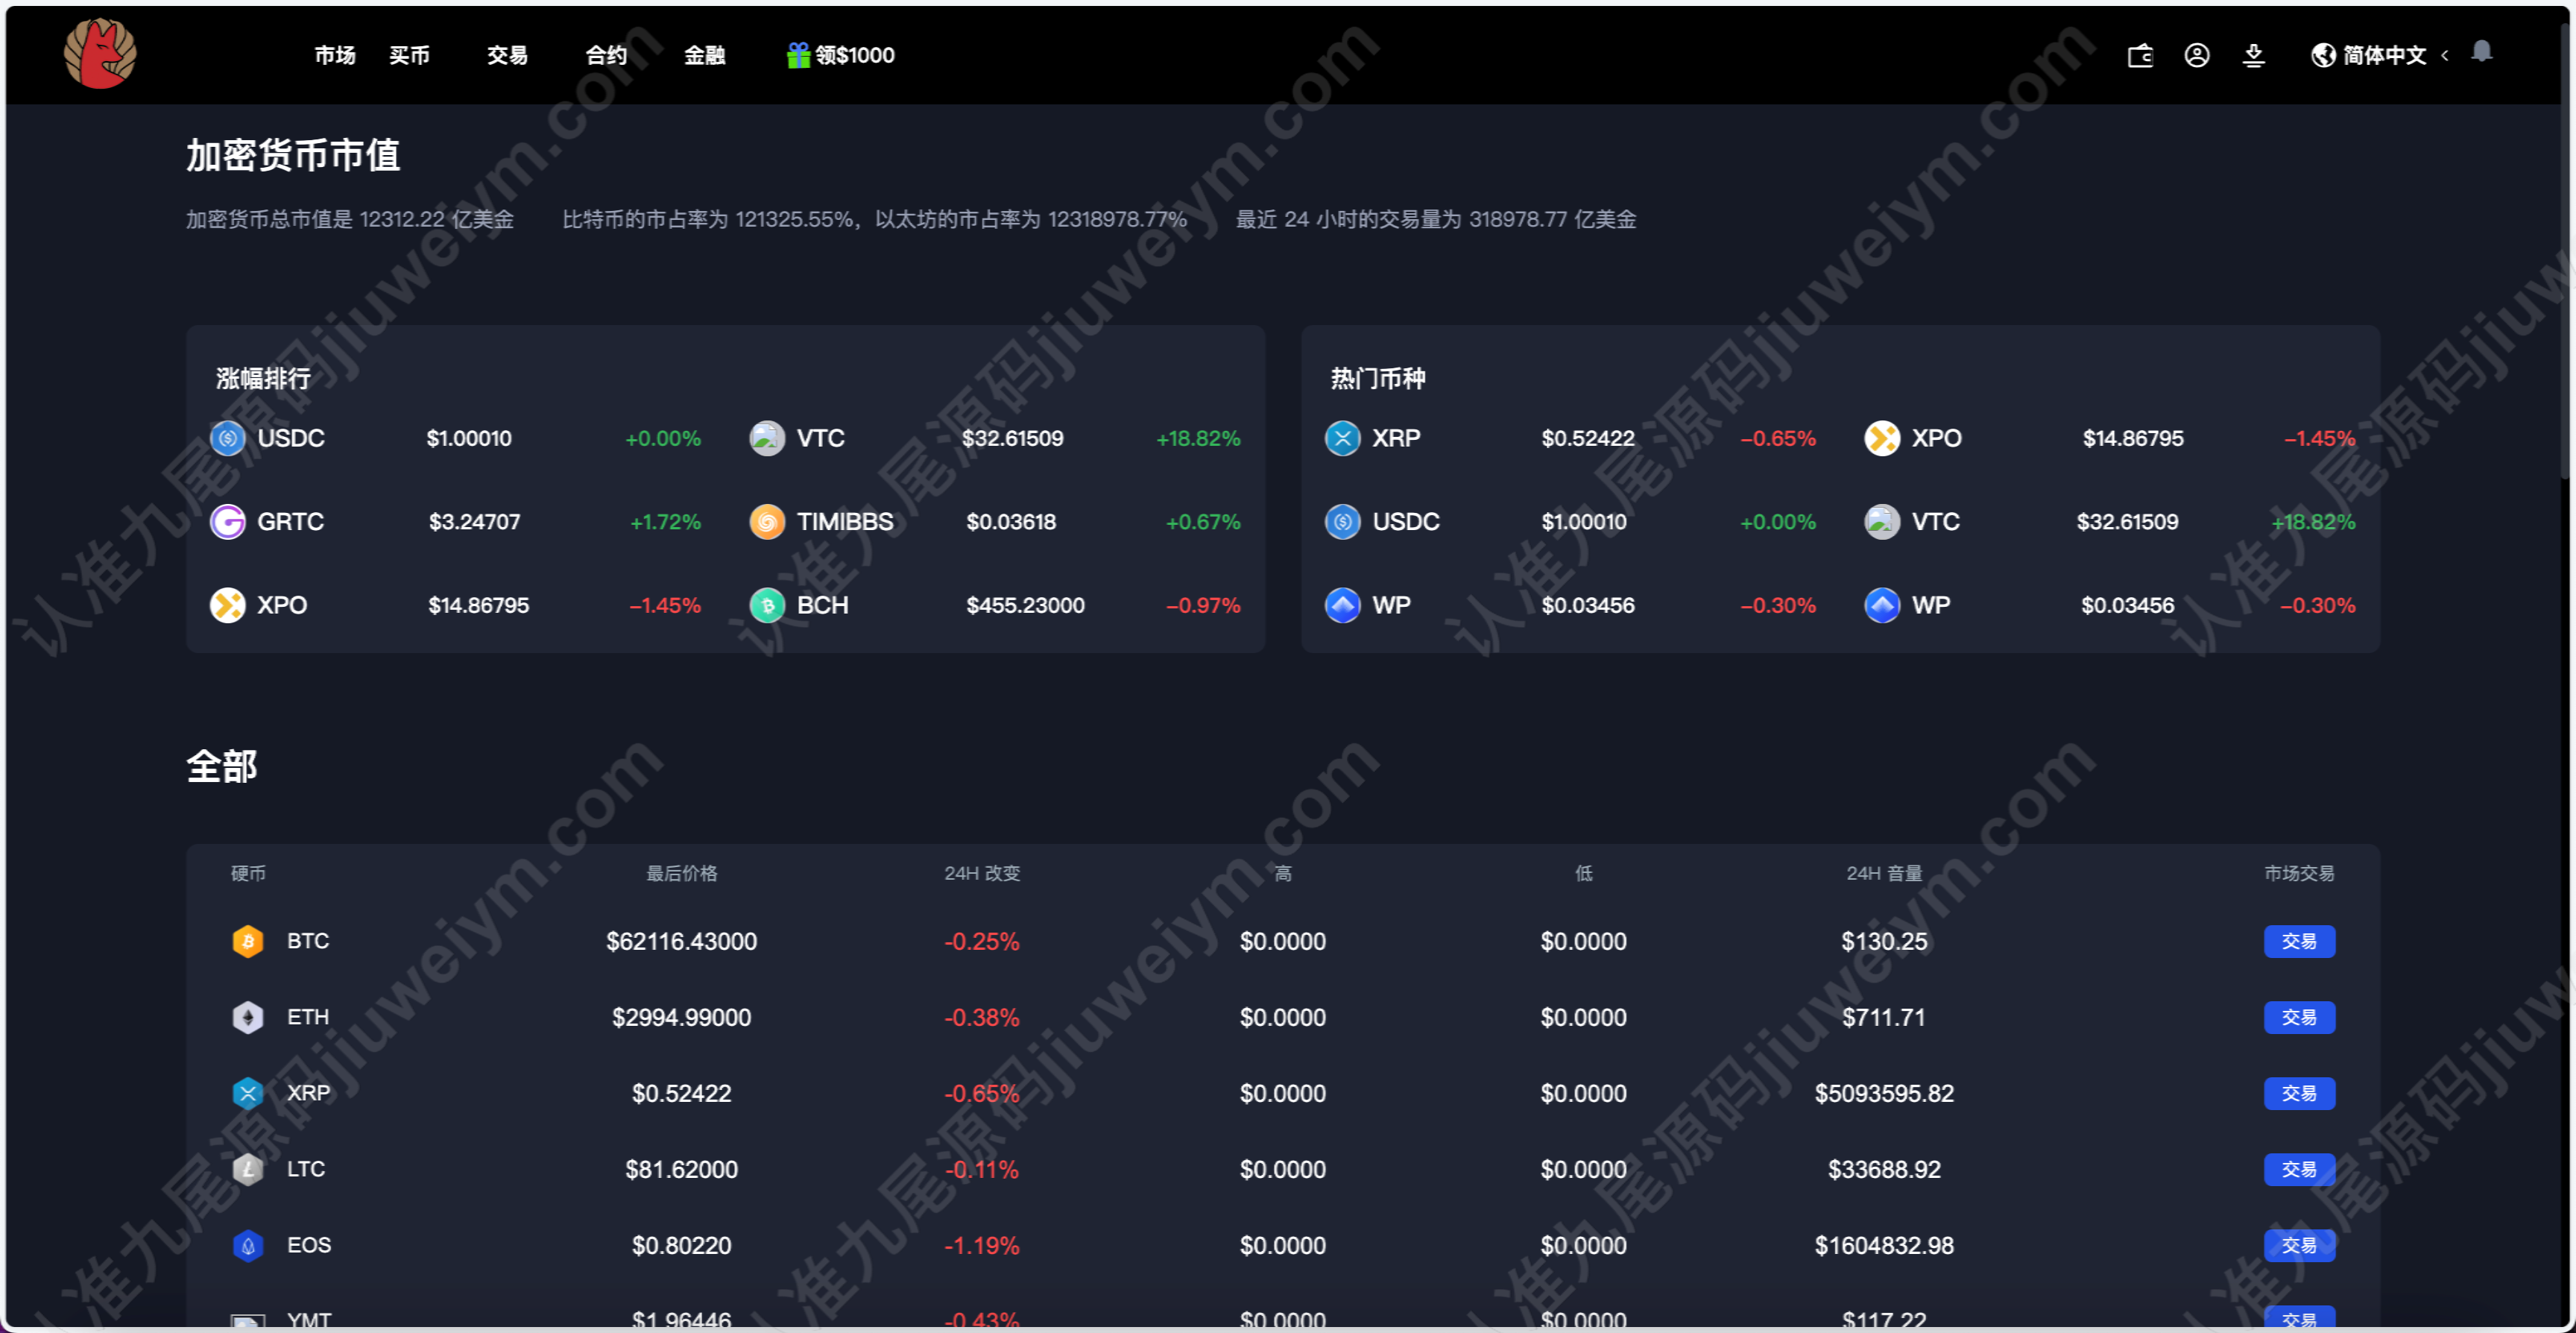Click the 交易 button for BTC row
The width and height of the screenshot is (2576, 1333).
tap(2299, 941)
